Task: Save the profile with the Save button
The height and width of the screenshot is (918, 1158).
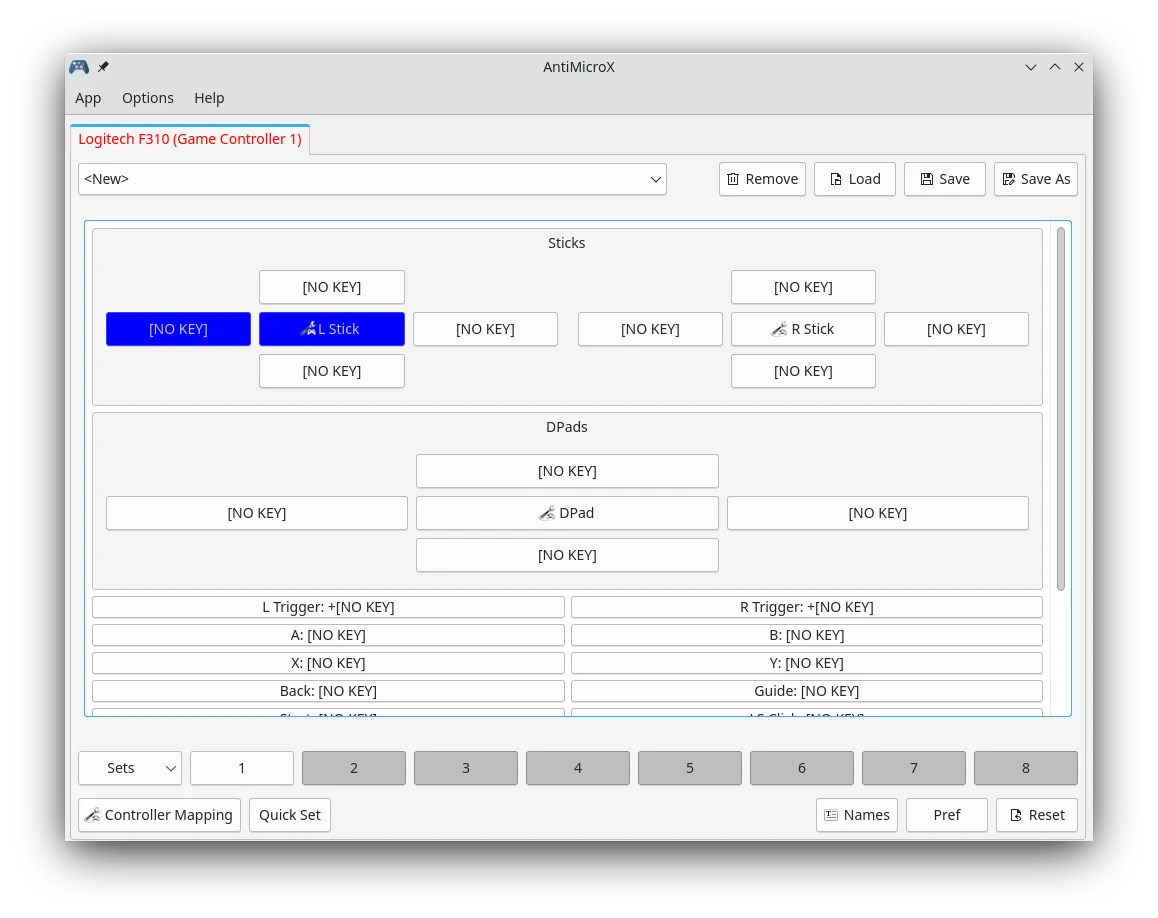Action: click(944, 179)
